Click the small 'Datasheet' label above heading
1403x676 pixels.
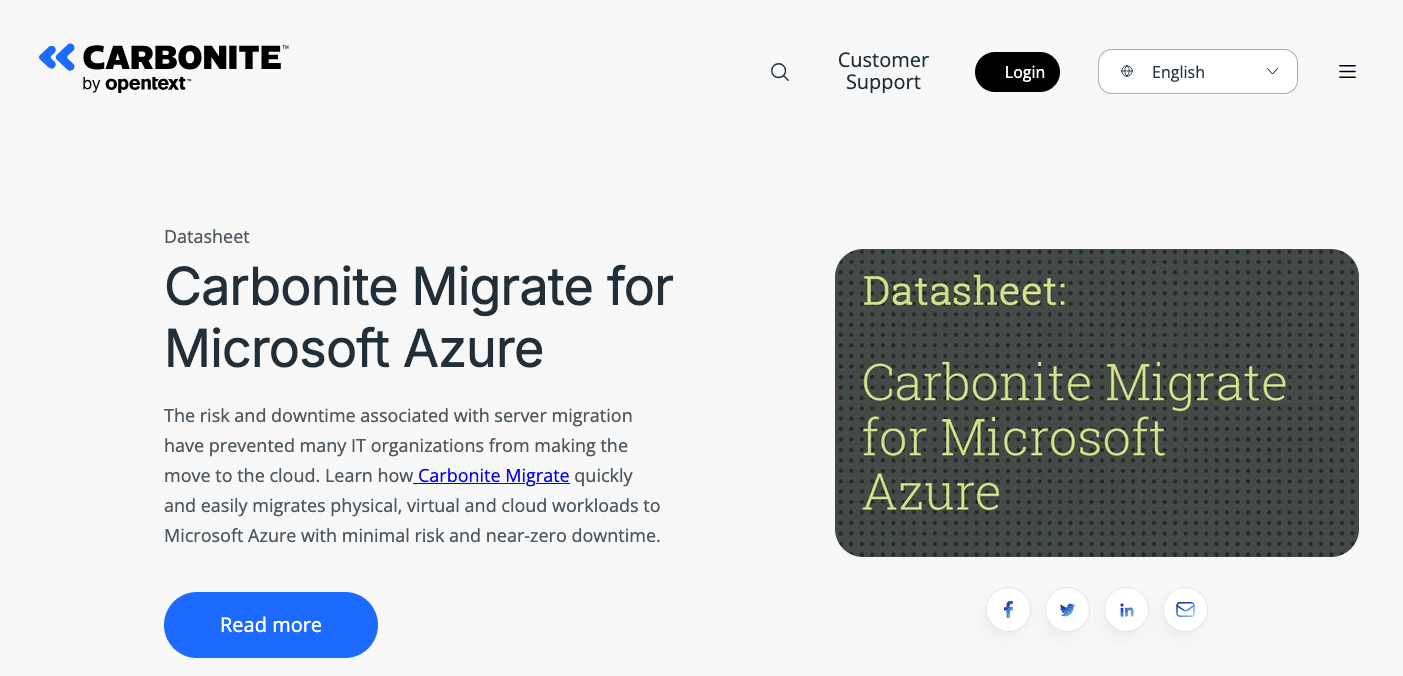click(207, 237)
